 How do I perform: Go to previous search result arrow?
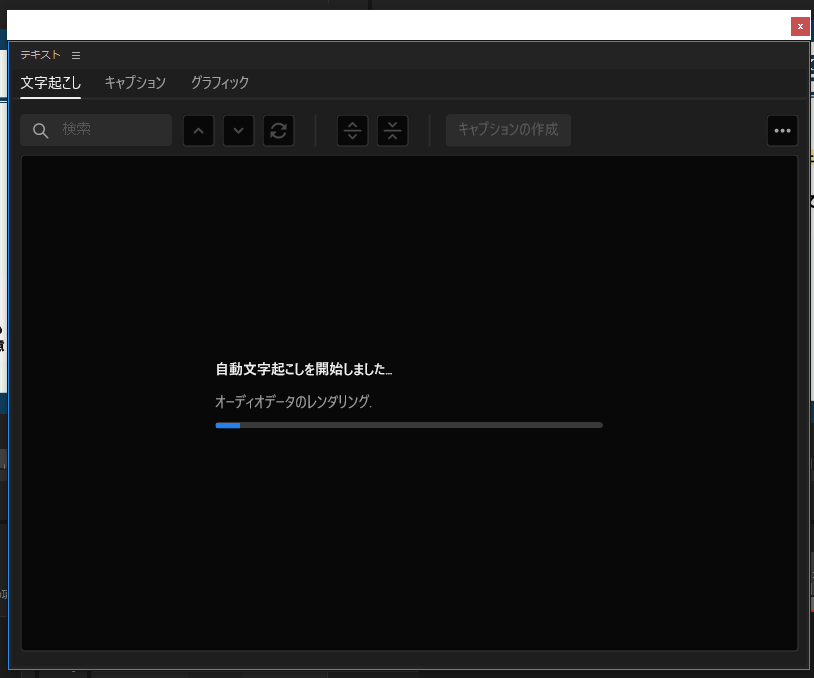click(x=198, y=131)
